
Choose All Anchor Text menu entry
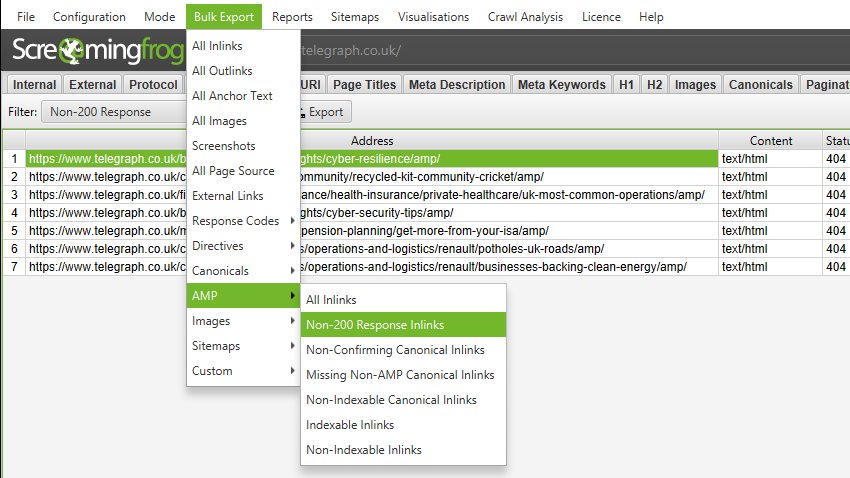click(x=243, y=96)
